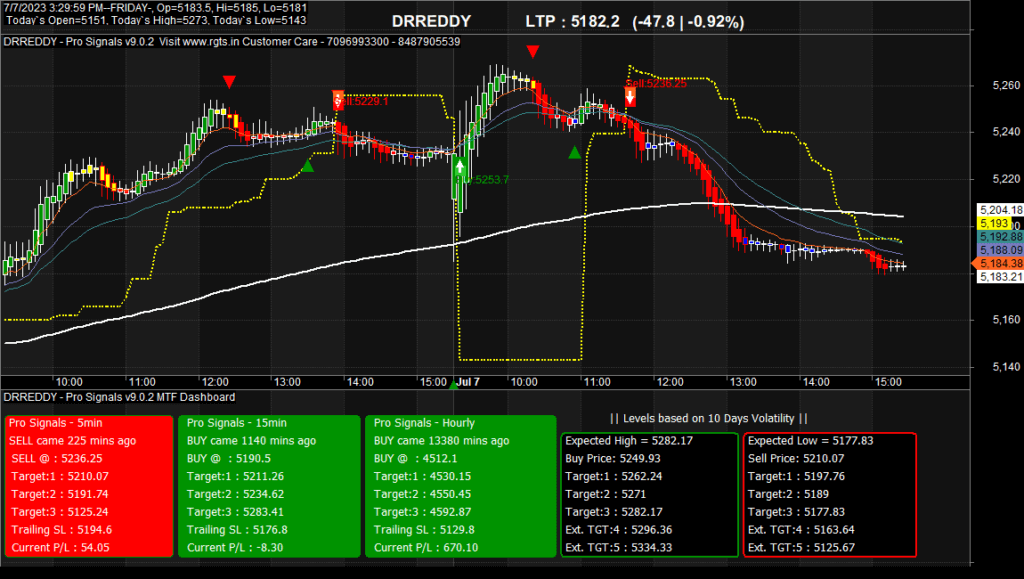Select the red sell arrow box beside Sell:5229.1
1024x579 pixels.
tap(338, 100)
